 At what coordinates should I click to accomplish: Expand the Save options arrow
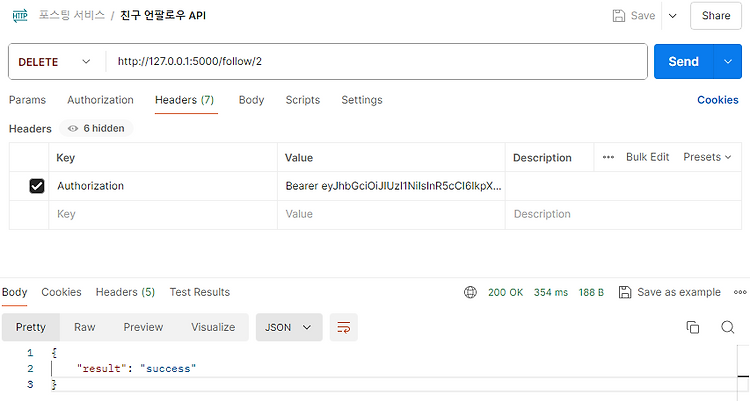point(673,16)
